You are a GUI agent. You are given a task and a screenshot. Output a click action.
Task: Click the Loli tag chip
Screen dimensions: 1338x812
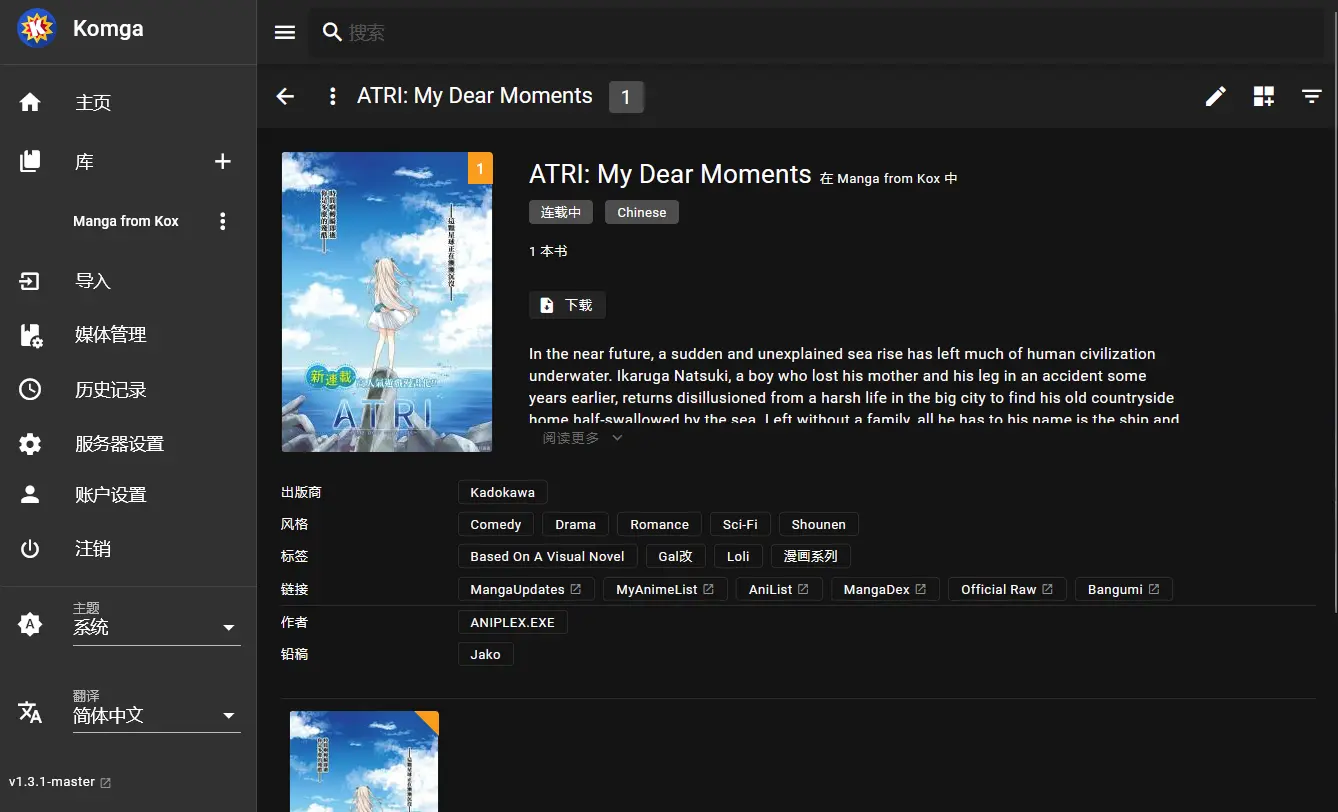coord(739,556)
